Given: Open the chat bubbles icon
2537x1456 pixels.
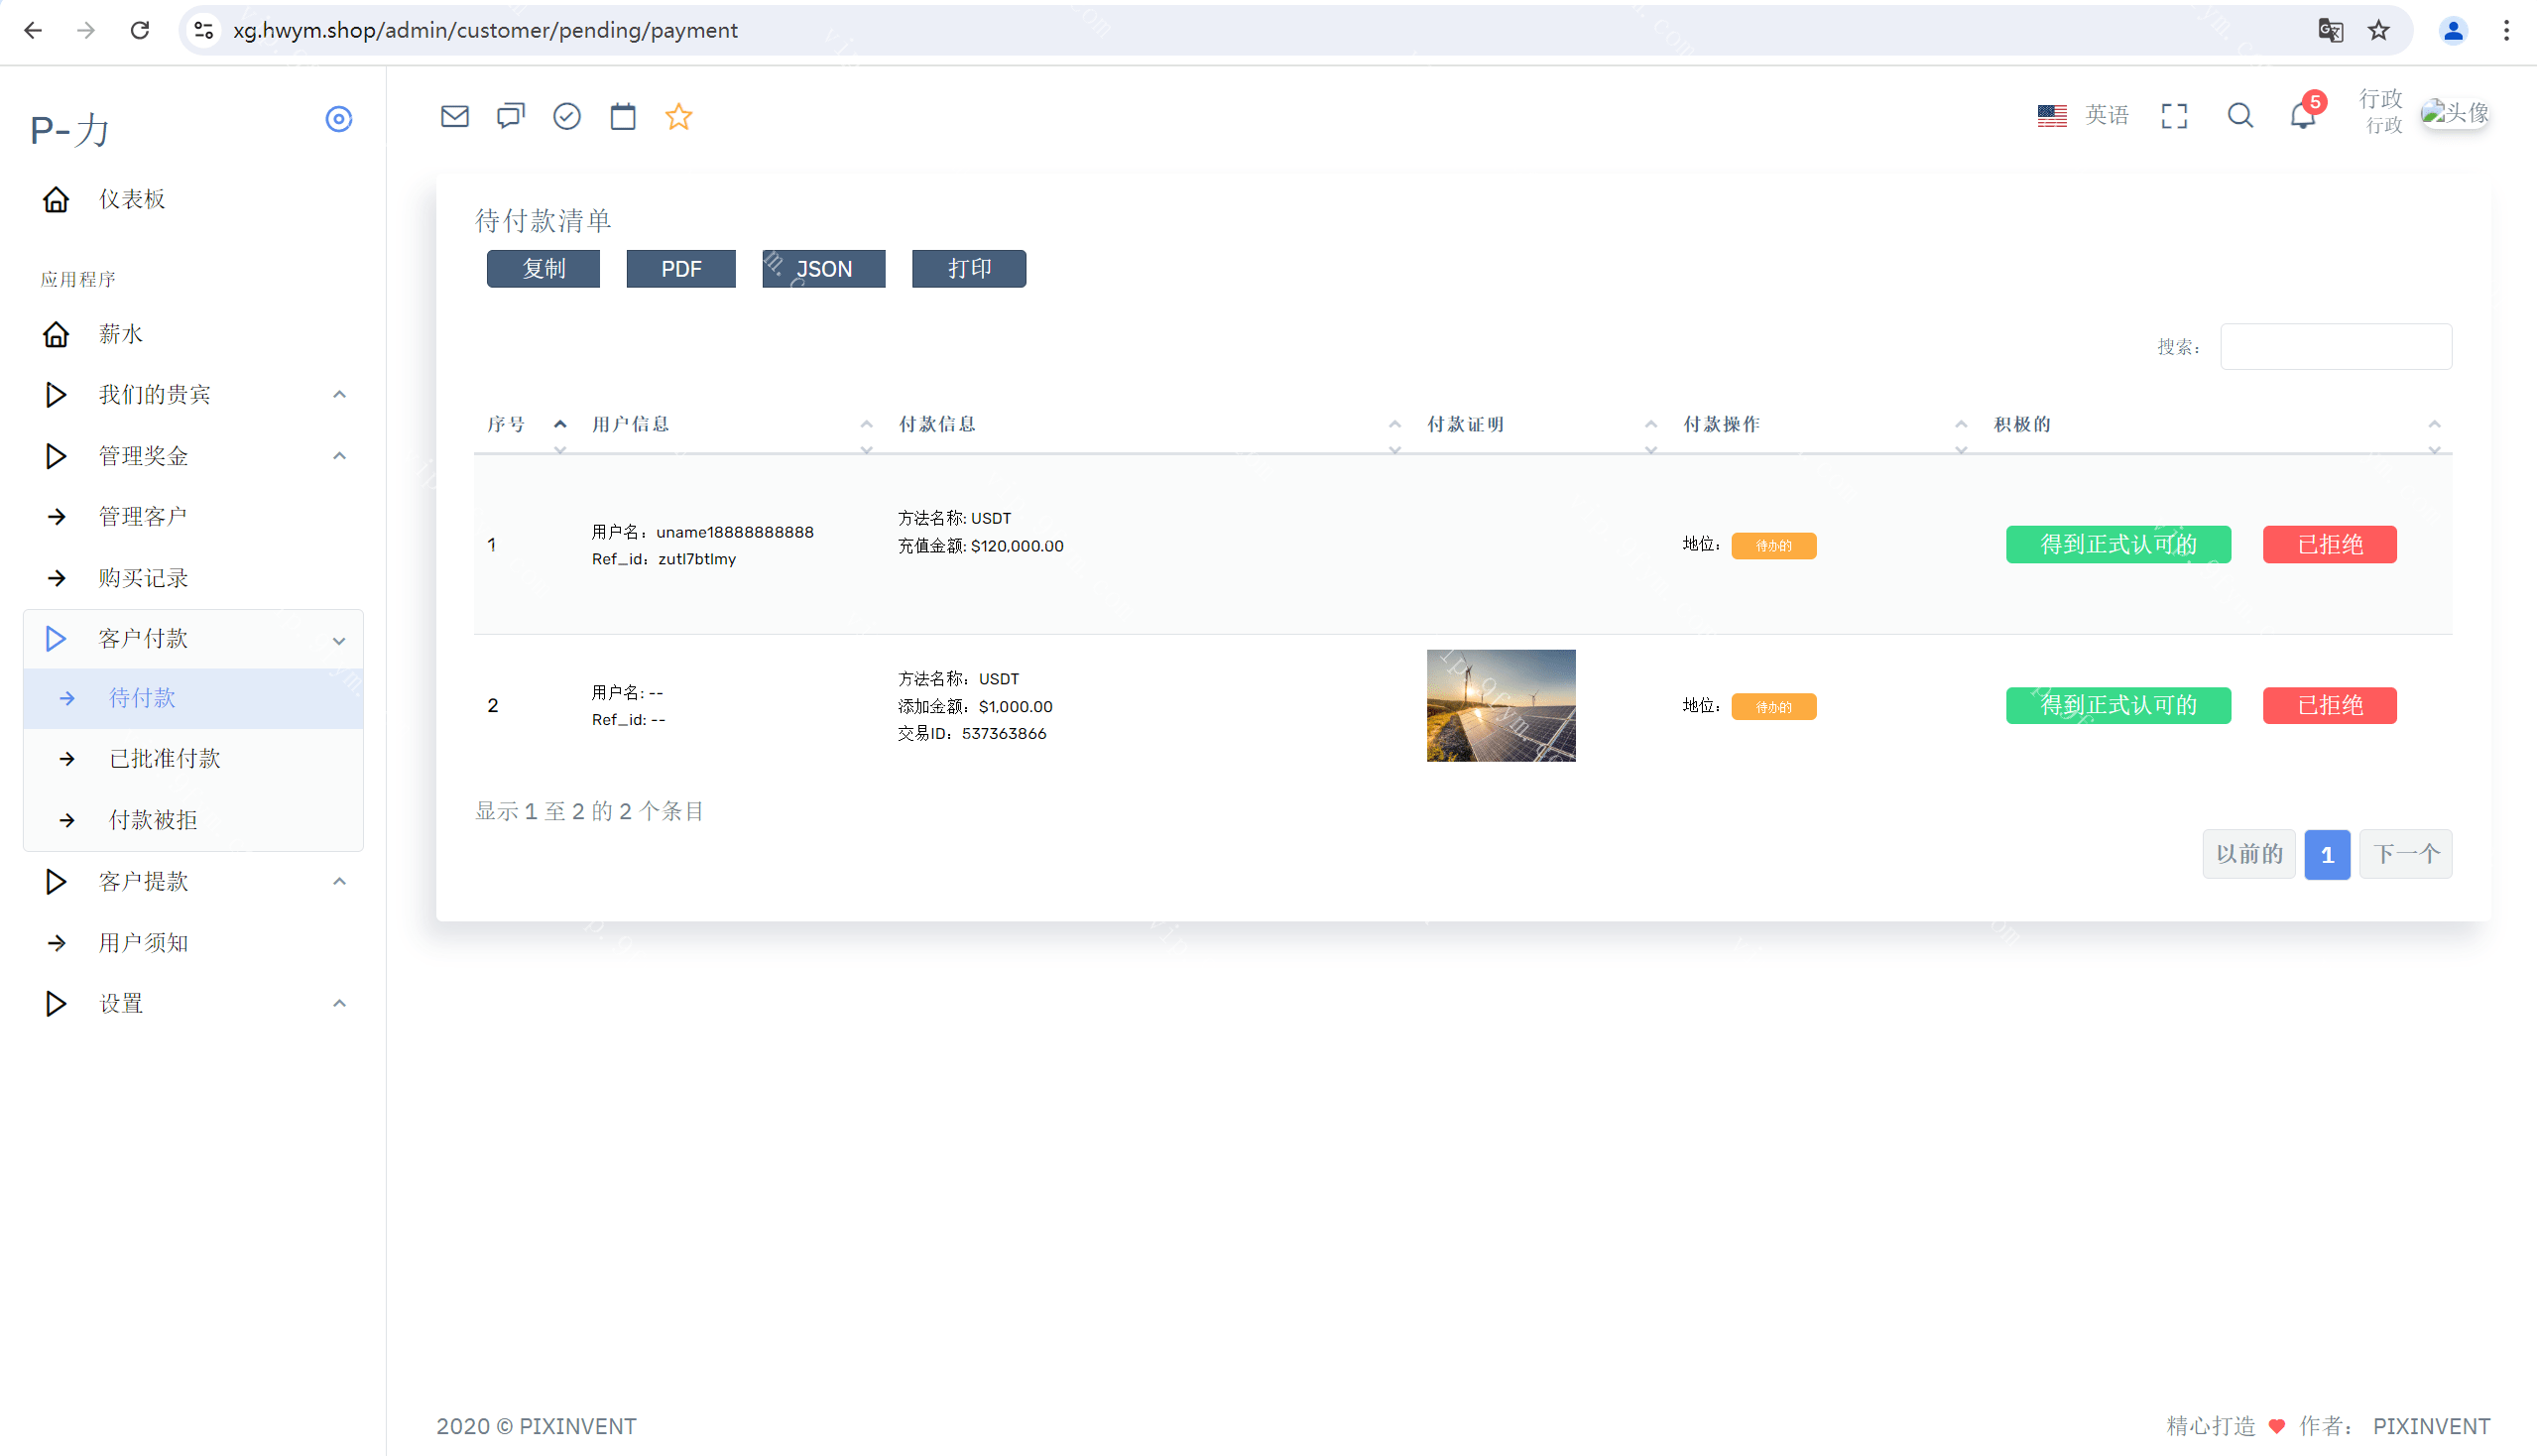Looking at the screenshot, I should point(510,116).
